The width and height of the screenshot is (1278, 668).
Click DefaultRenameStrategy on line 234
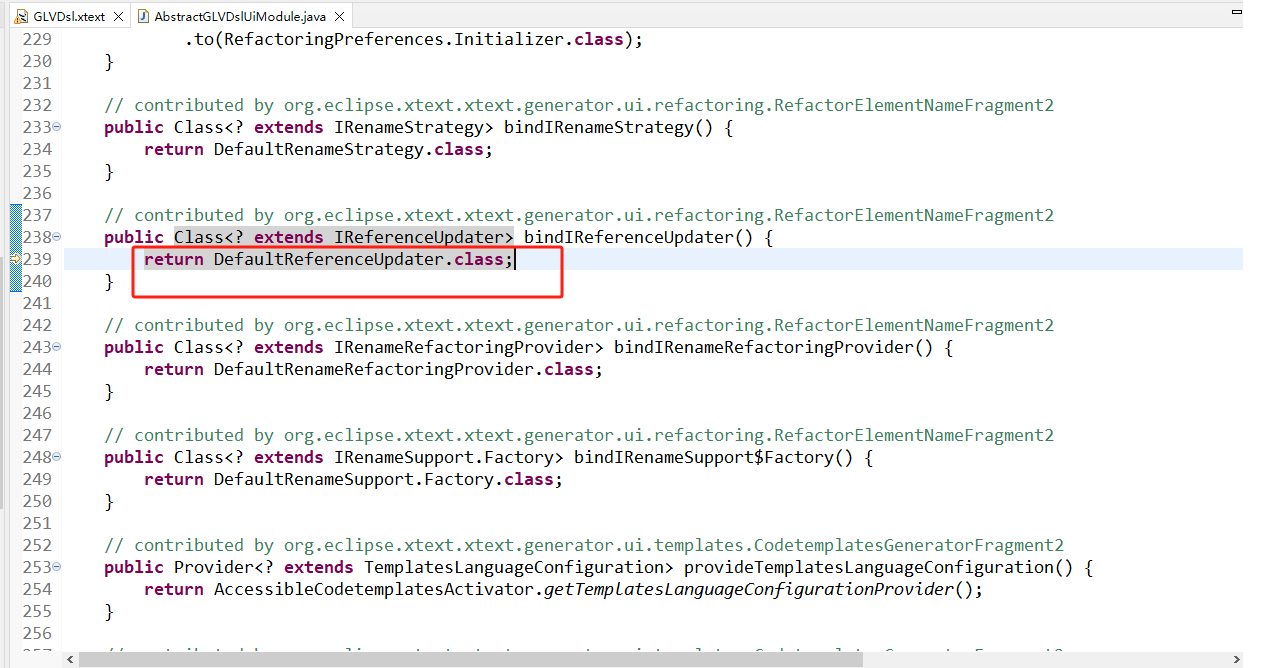tap(318, 149)
